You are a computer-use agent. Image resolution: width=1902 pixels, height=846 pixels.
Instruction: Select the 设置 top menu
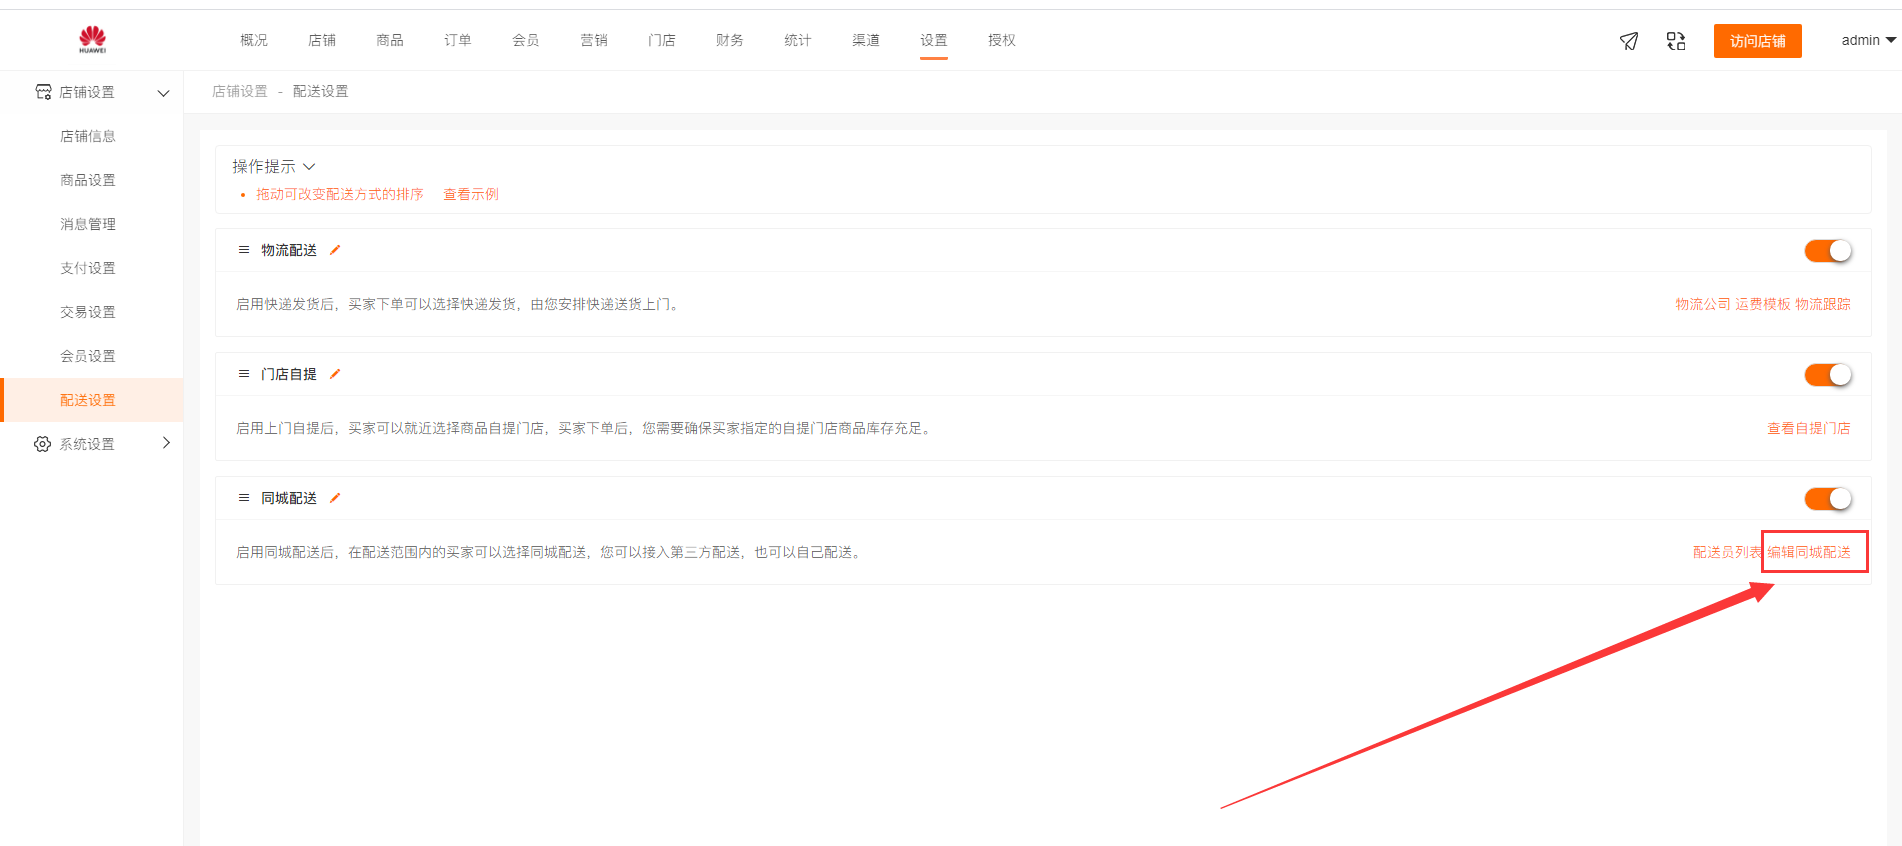tap(934, 40)
